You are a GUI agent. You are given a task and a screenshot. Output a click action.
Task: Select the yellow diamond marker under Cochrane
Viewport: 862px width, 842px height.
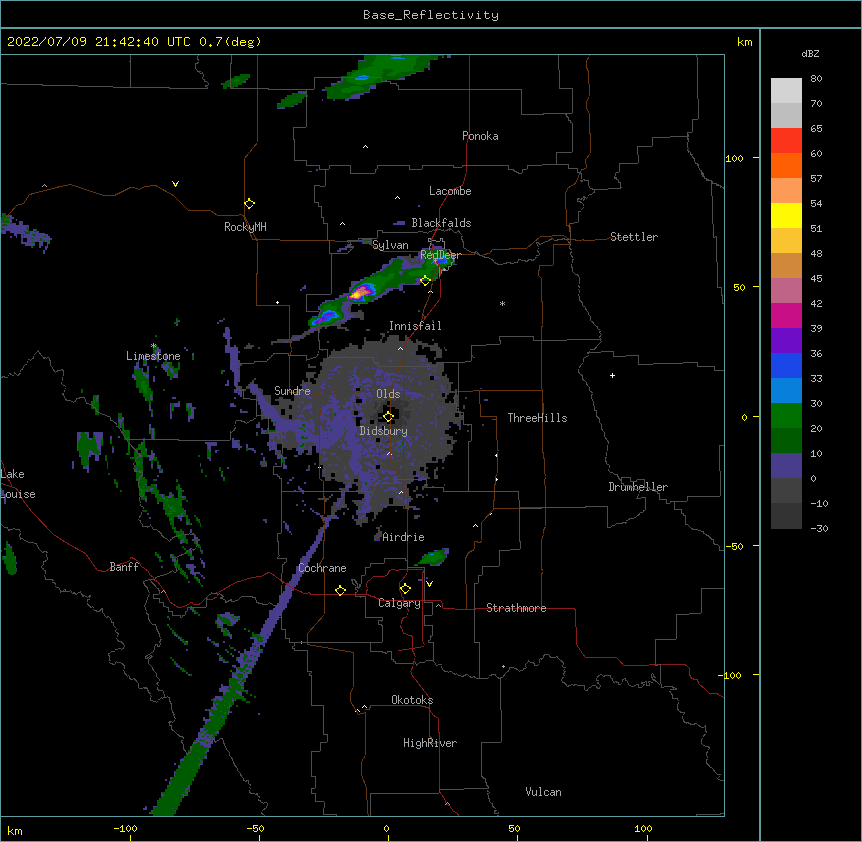click(x=340, y=590)
